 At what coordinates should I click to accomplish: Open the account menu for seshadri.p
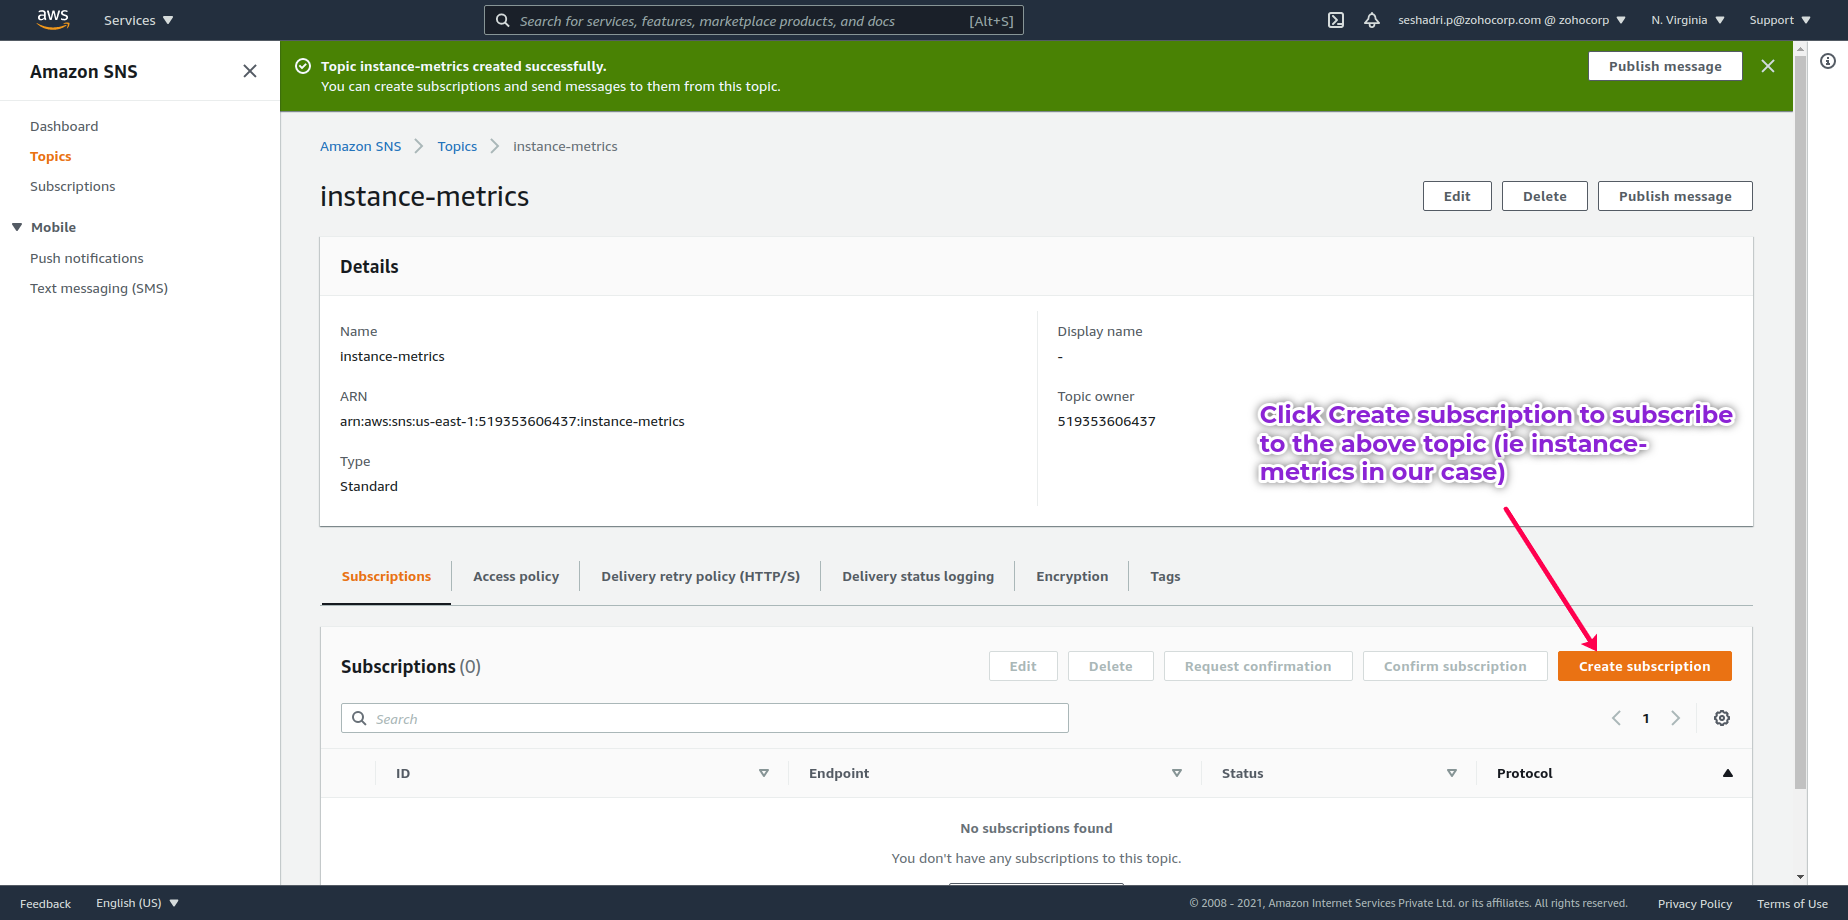click(1512, 20)
